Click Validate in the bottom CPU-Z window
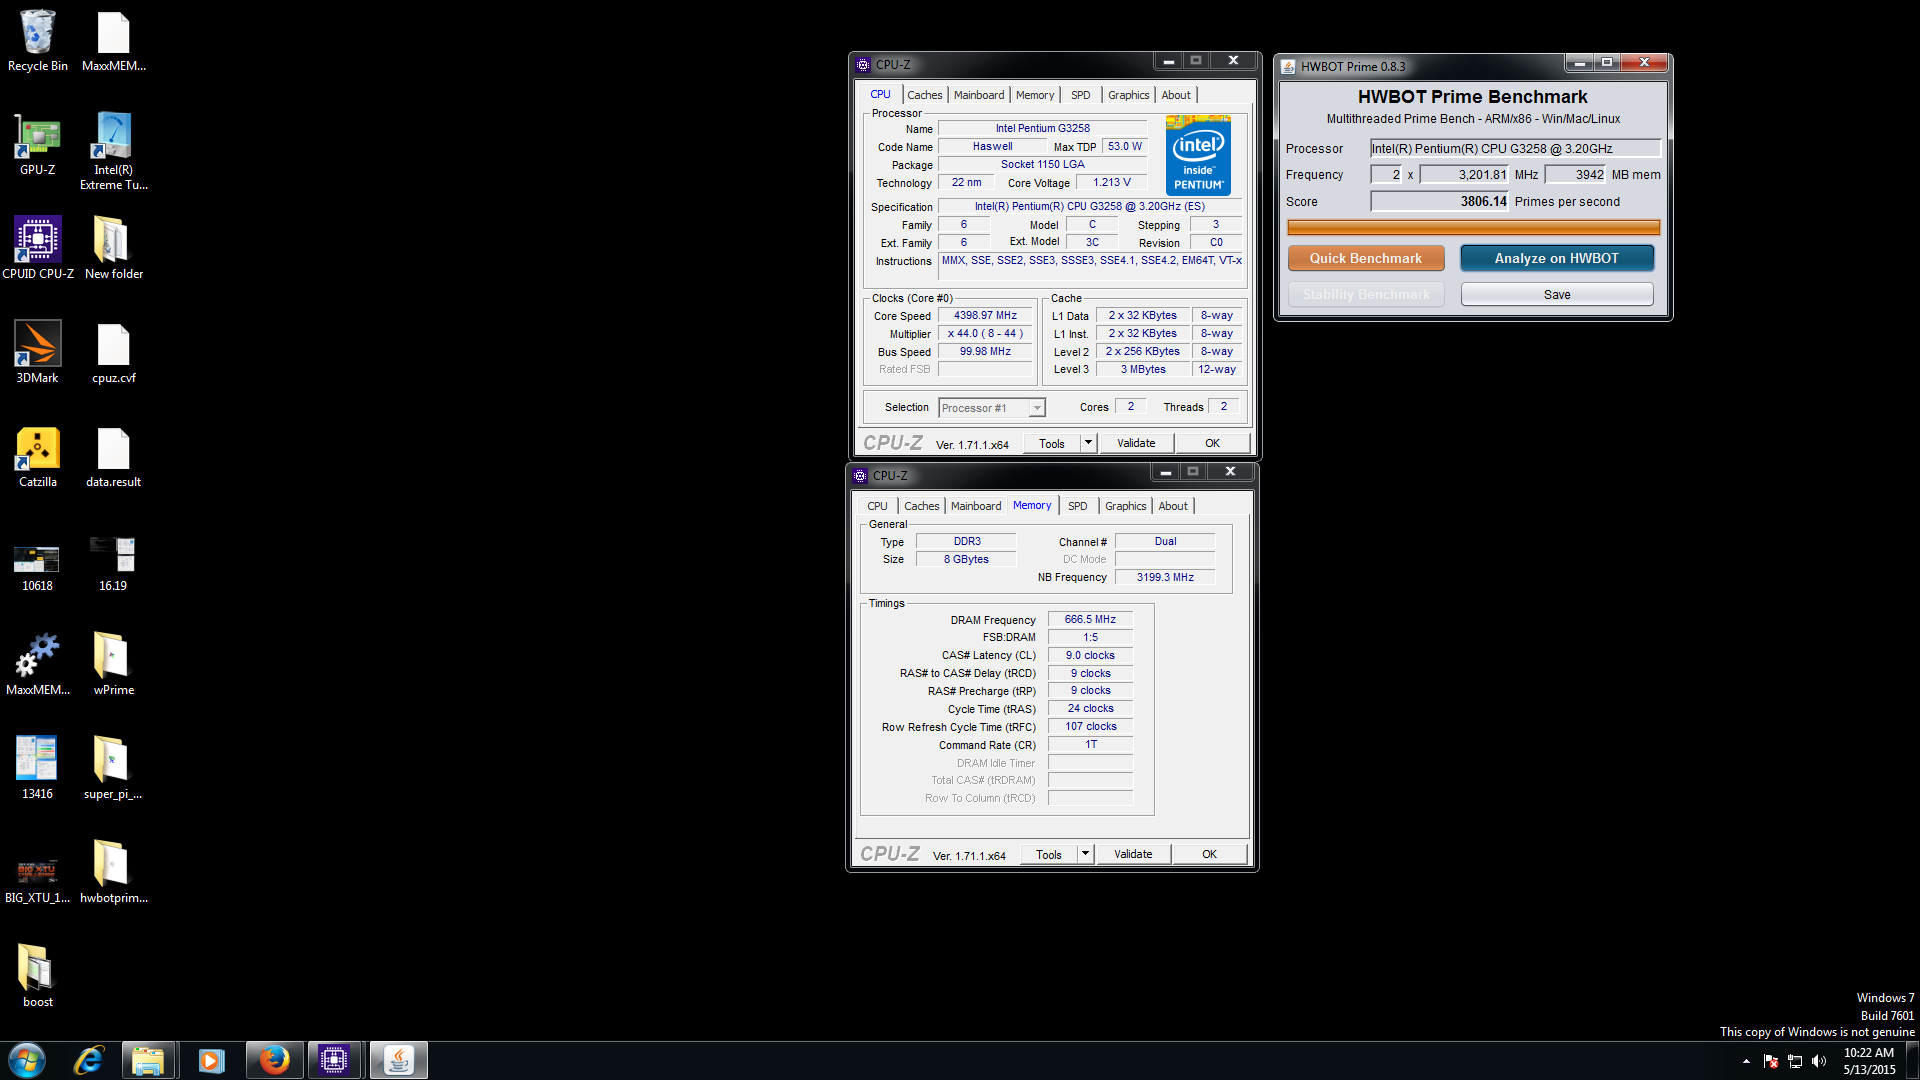Image resolution: width=1920 pixels, height=1080 pixels. click(1133, 854)
